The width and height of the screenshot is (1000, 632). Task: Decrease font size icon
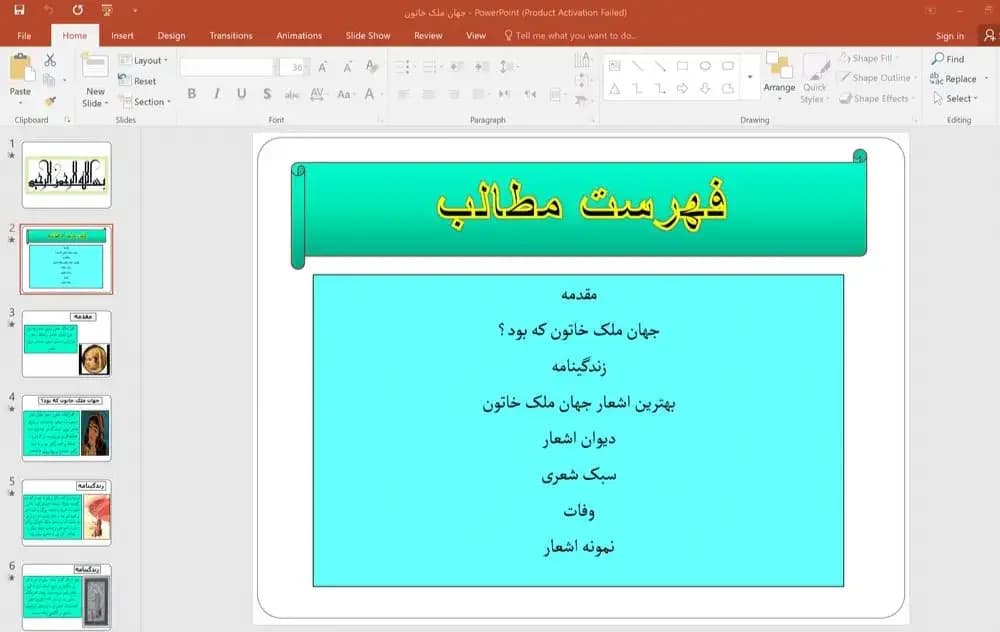(x=348, y=67)
